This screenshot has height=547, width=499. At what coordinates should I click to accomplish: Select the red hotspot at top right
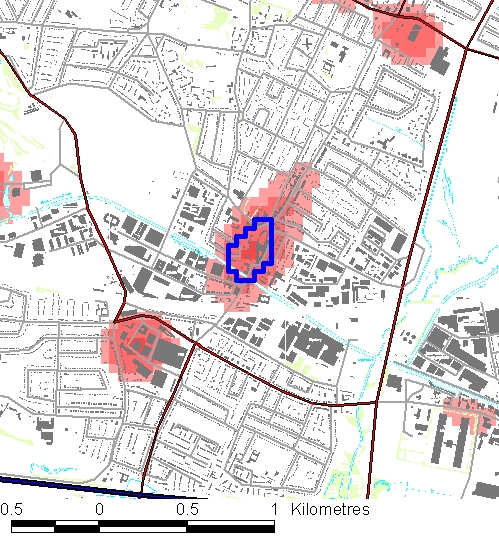407,34
